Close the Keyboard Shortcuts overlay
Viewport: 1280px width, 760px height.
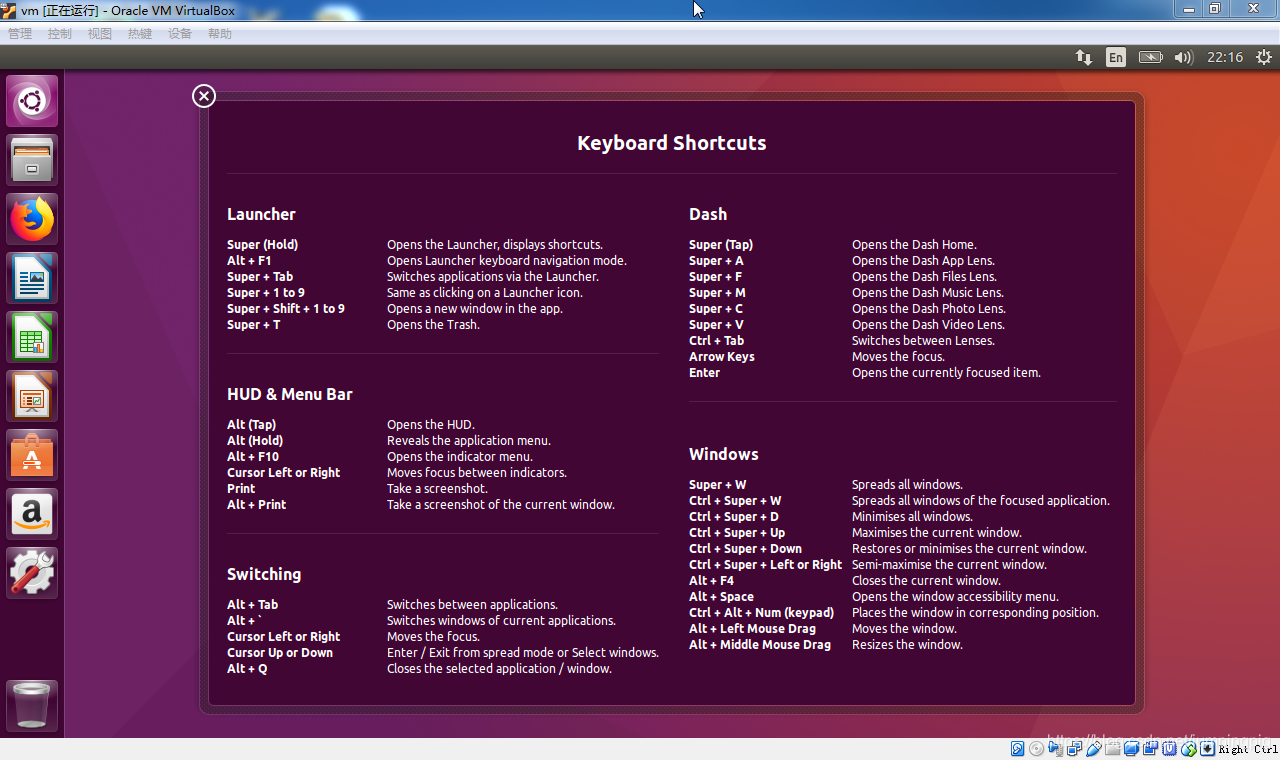point(204,96)
